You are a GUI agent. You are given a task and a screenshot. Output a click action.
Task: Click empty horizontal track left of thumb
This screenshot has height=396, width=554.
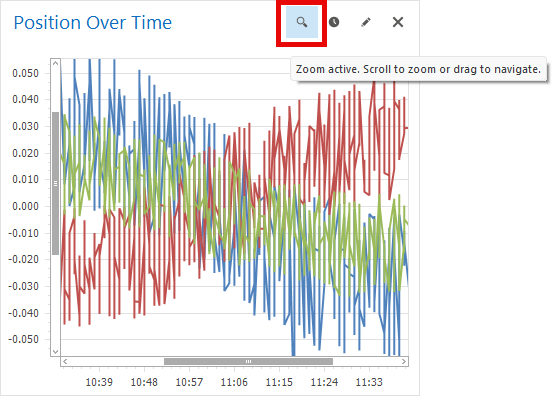(x=117, y=361)
